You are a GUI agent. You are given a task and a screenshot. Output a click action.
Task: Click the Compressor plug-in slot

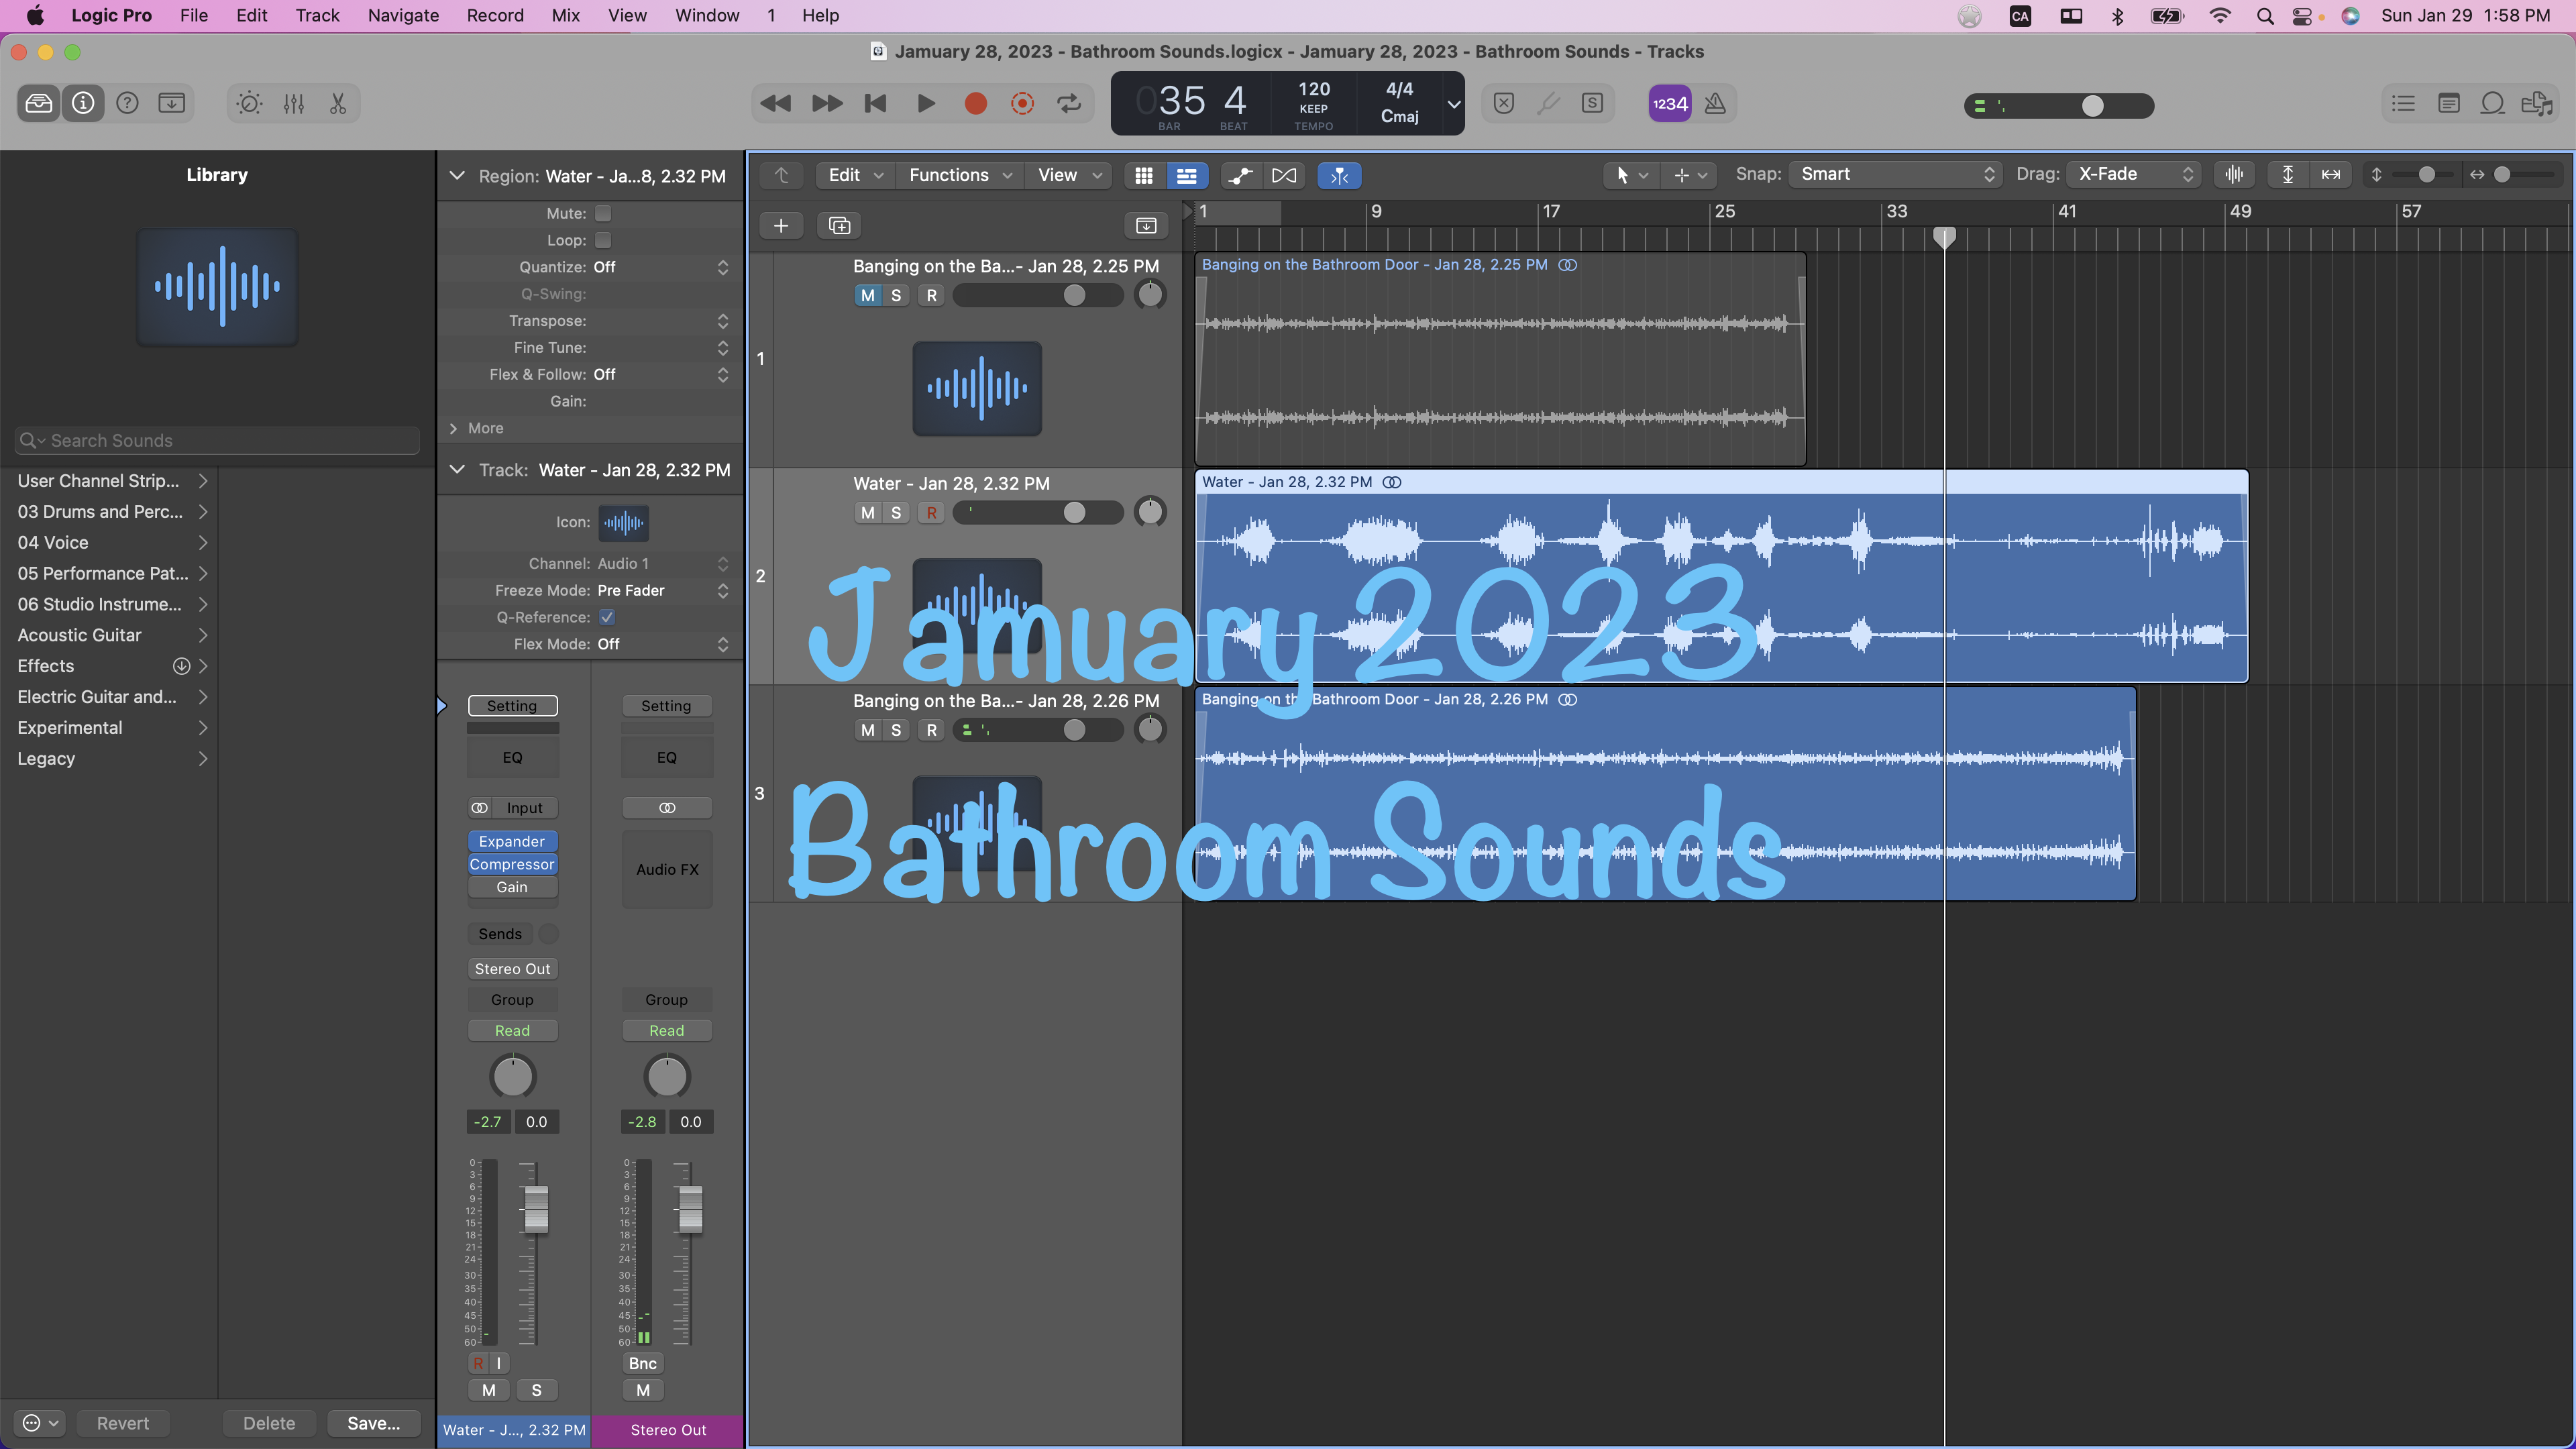point(512,864)
